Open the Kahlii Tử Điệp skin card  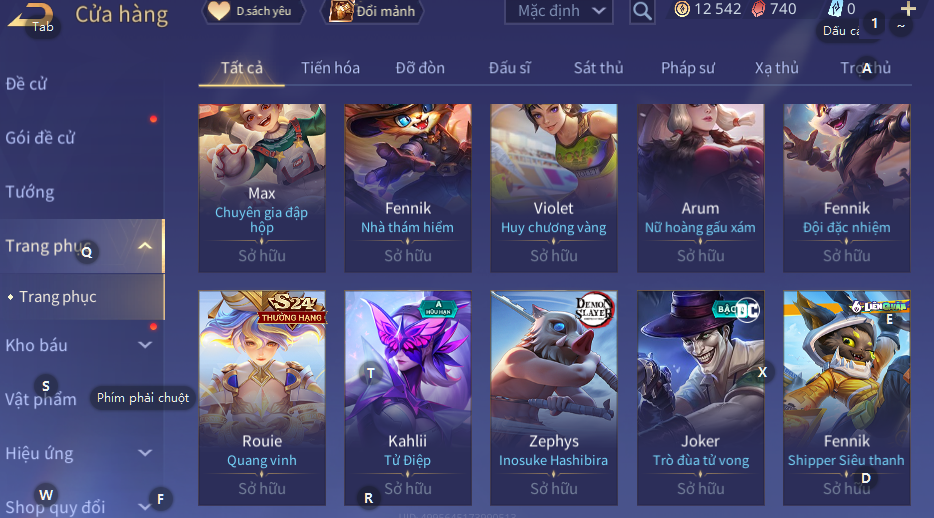click(x=407, y=398)
